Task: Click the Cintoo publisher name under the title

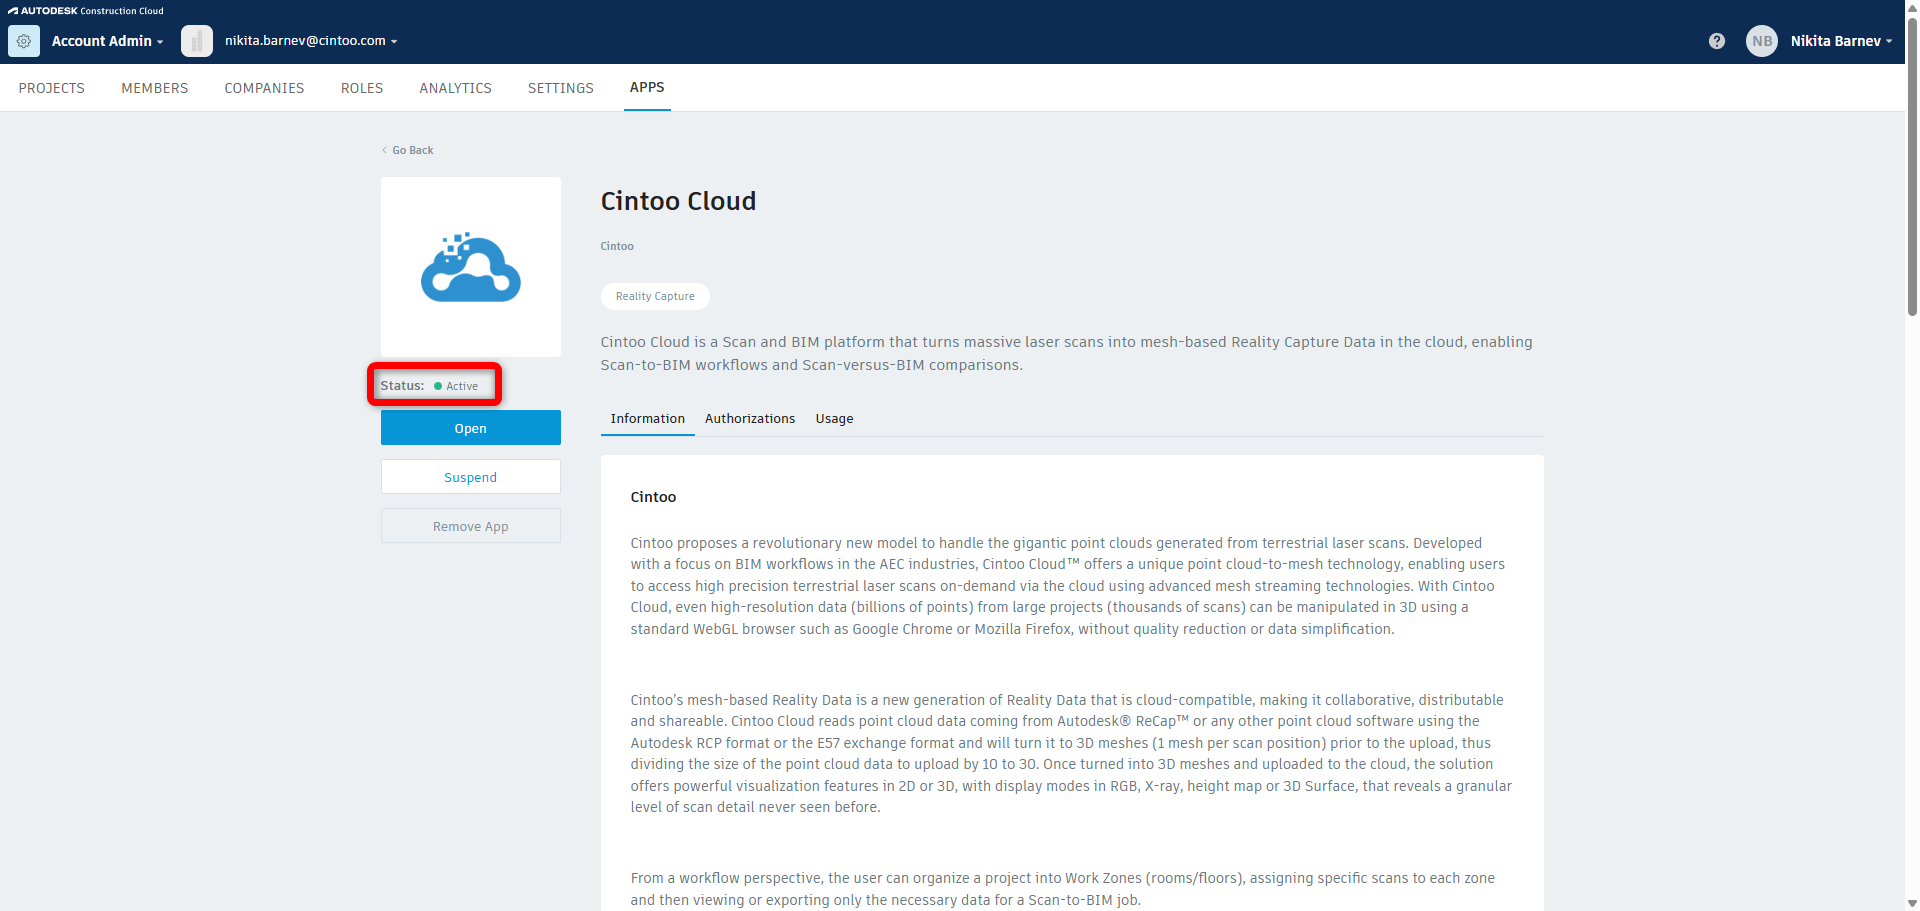Action: tap(617, 246)
